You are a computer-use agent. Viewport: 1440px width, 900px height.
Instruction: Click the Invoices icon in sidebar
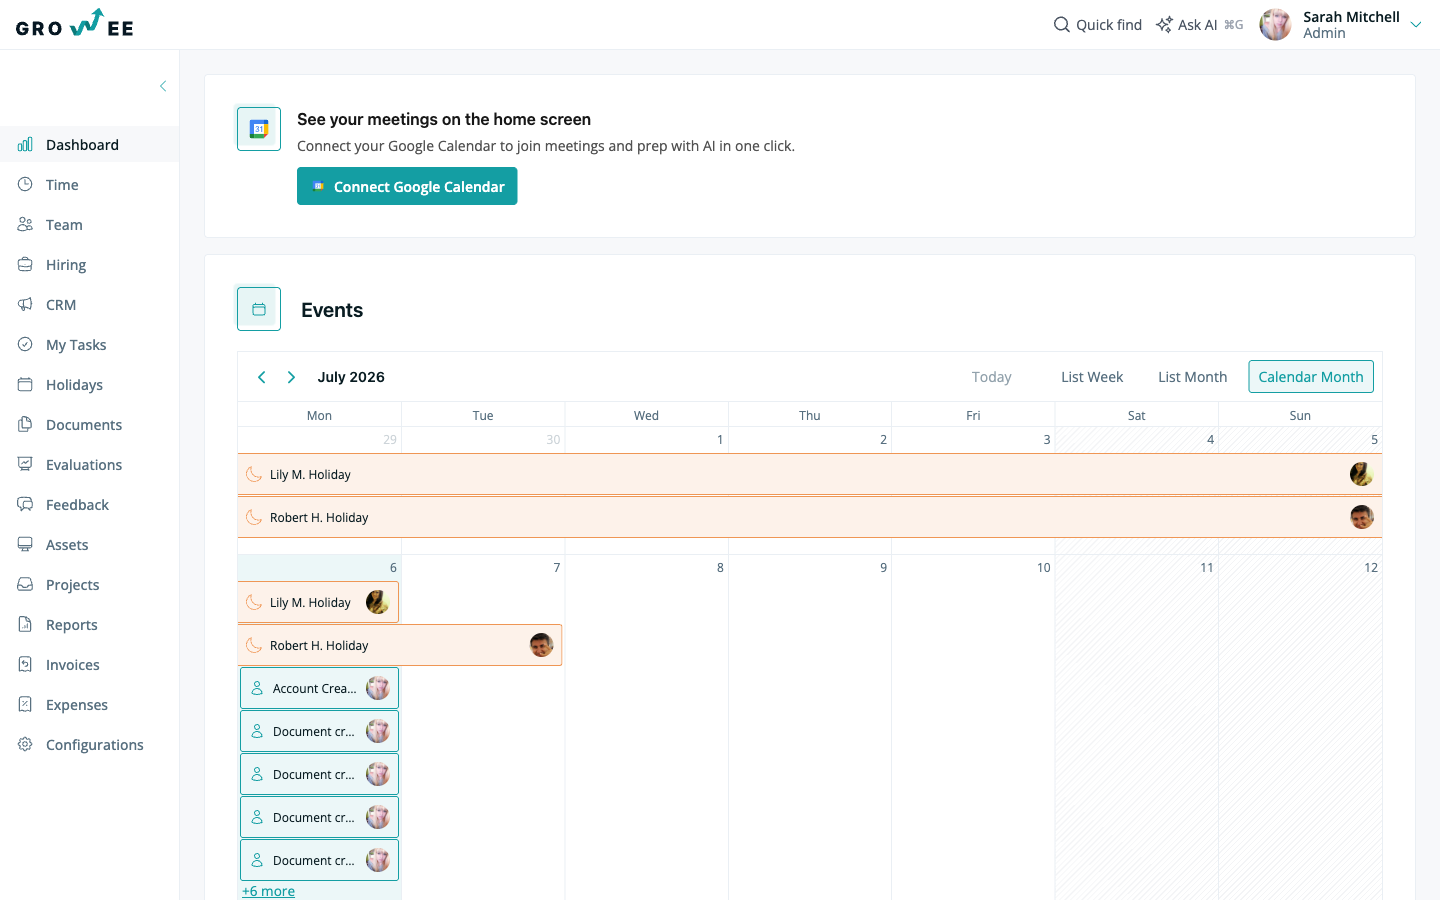click(25, 664)
